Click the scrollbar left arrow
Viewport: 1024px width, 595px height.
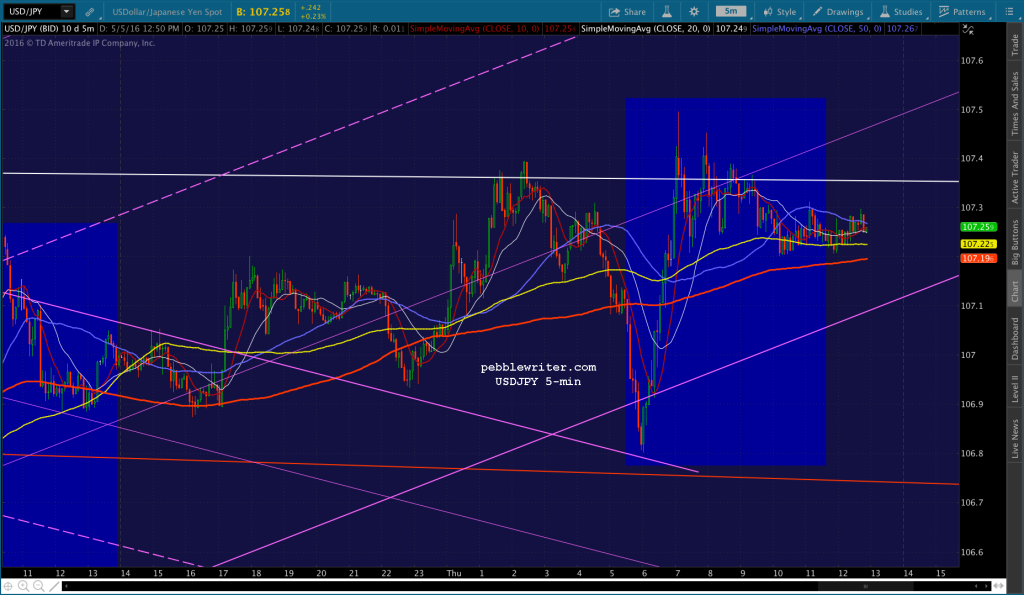pos(67,587)
